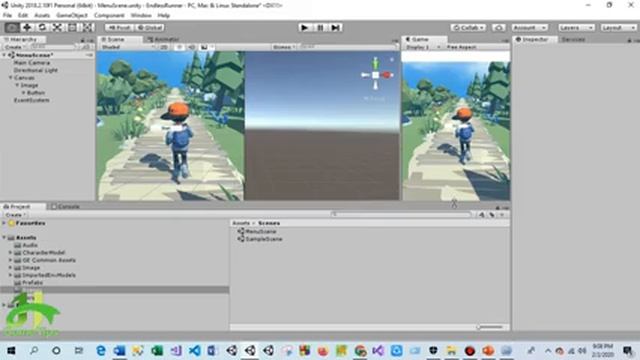The width and height of the screenshot is (640, 360).
Task: Toggle scene audio button
Action: click(x=191, y=47)
